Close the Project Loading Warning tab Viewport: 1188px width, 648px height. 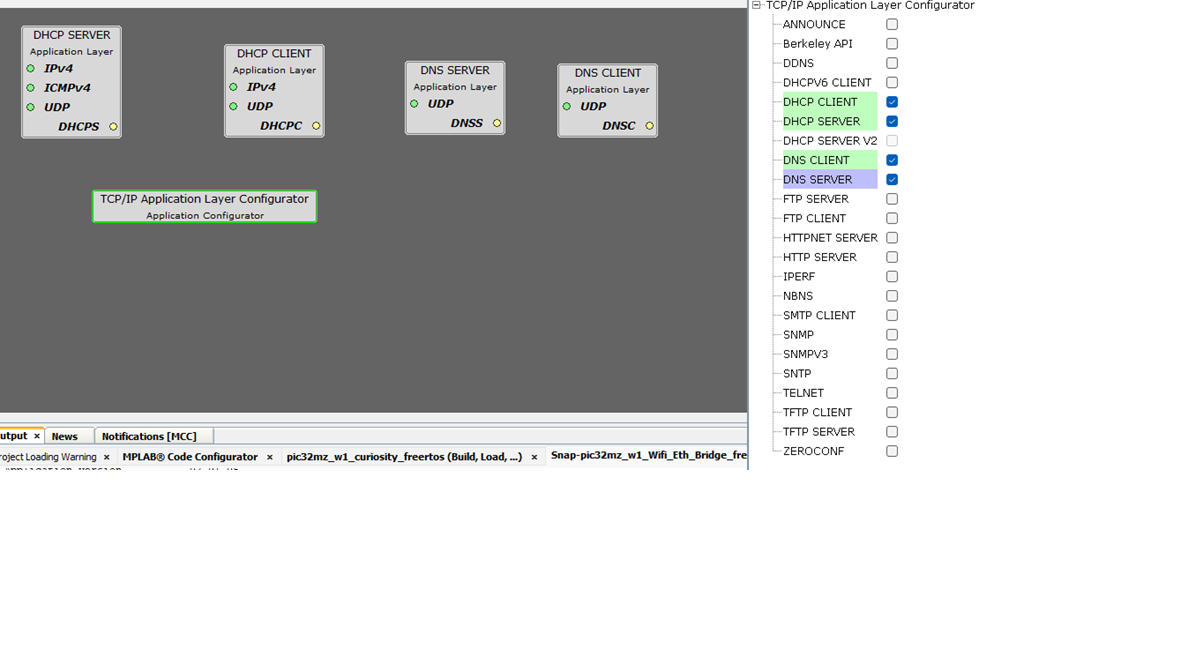[107, 457]
